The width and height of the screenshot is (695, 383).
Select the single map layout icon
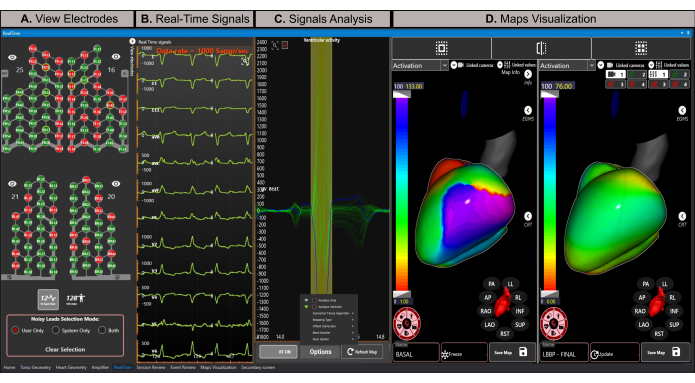(441, 48)
